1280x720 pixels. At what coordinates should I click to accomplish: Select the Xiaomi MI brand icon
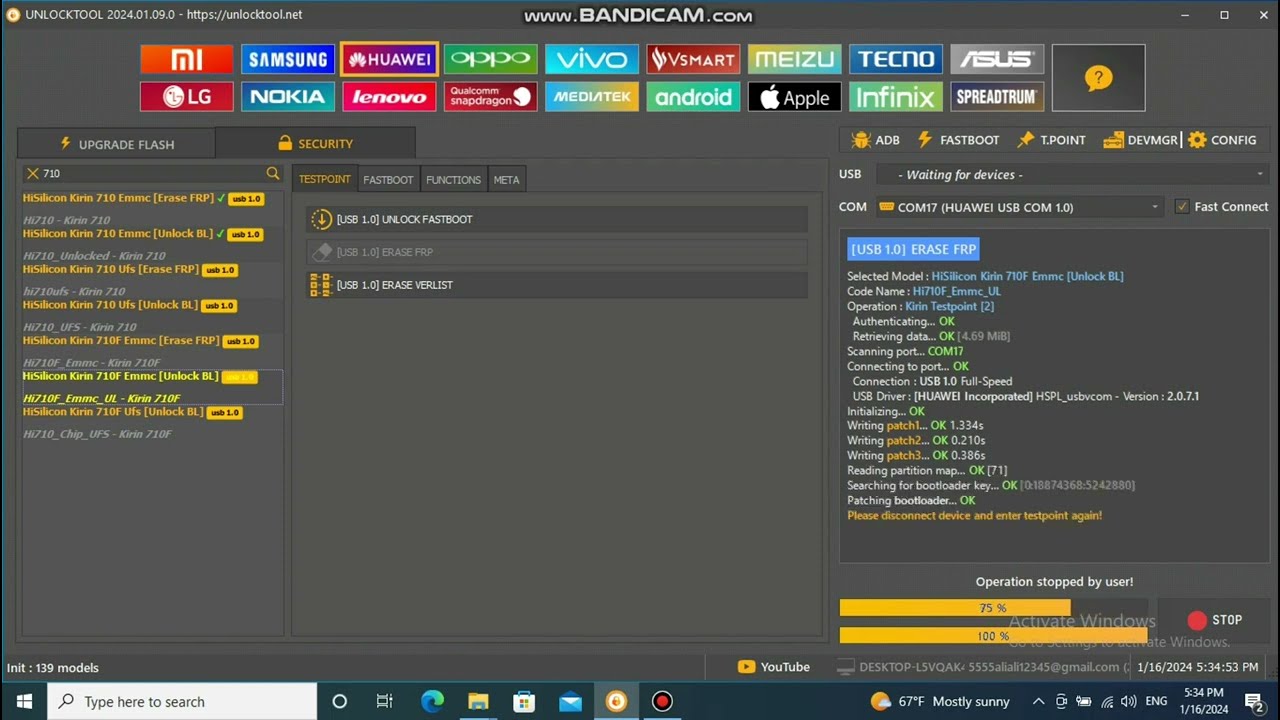pyautogui.click(x=186, y=59)
